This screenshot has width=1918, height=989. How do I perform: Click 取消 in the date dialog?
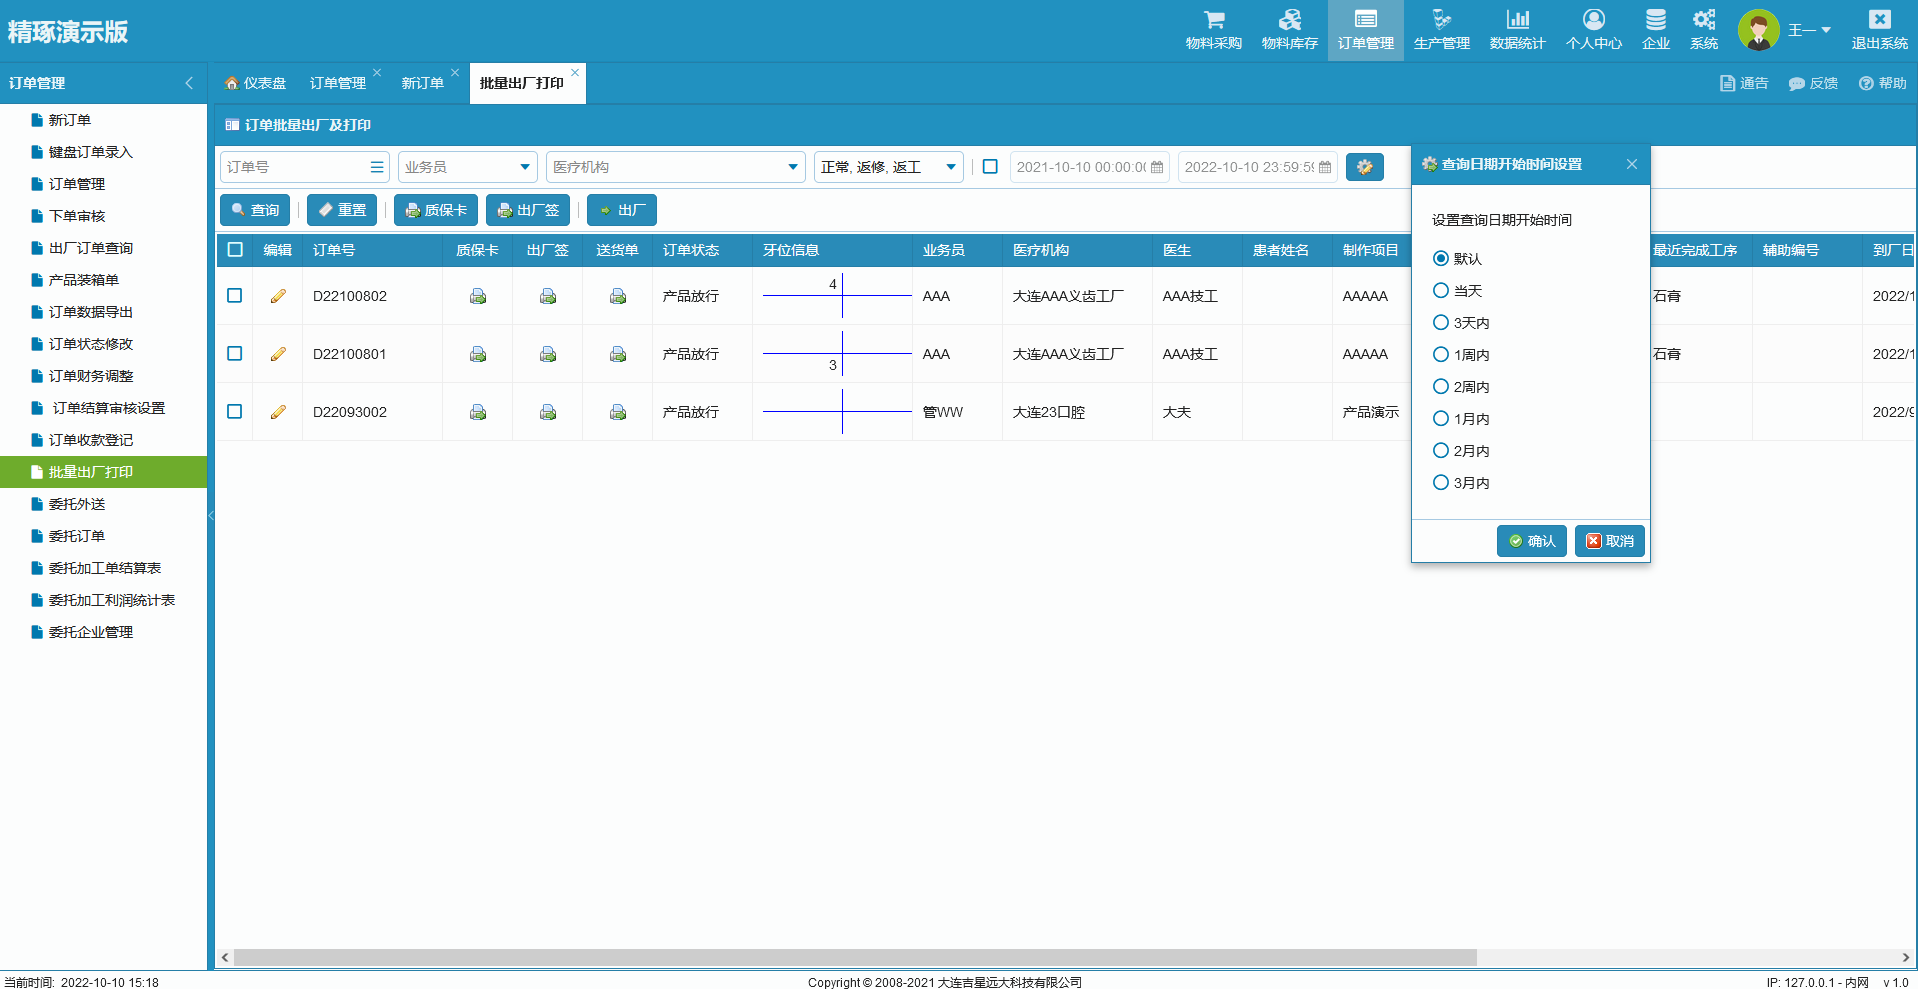pyautogui.click(x=1610, y=541)
